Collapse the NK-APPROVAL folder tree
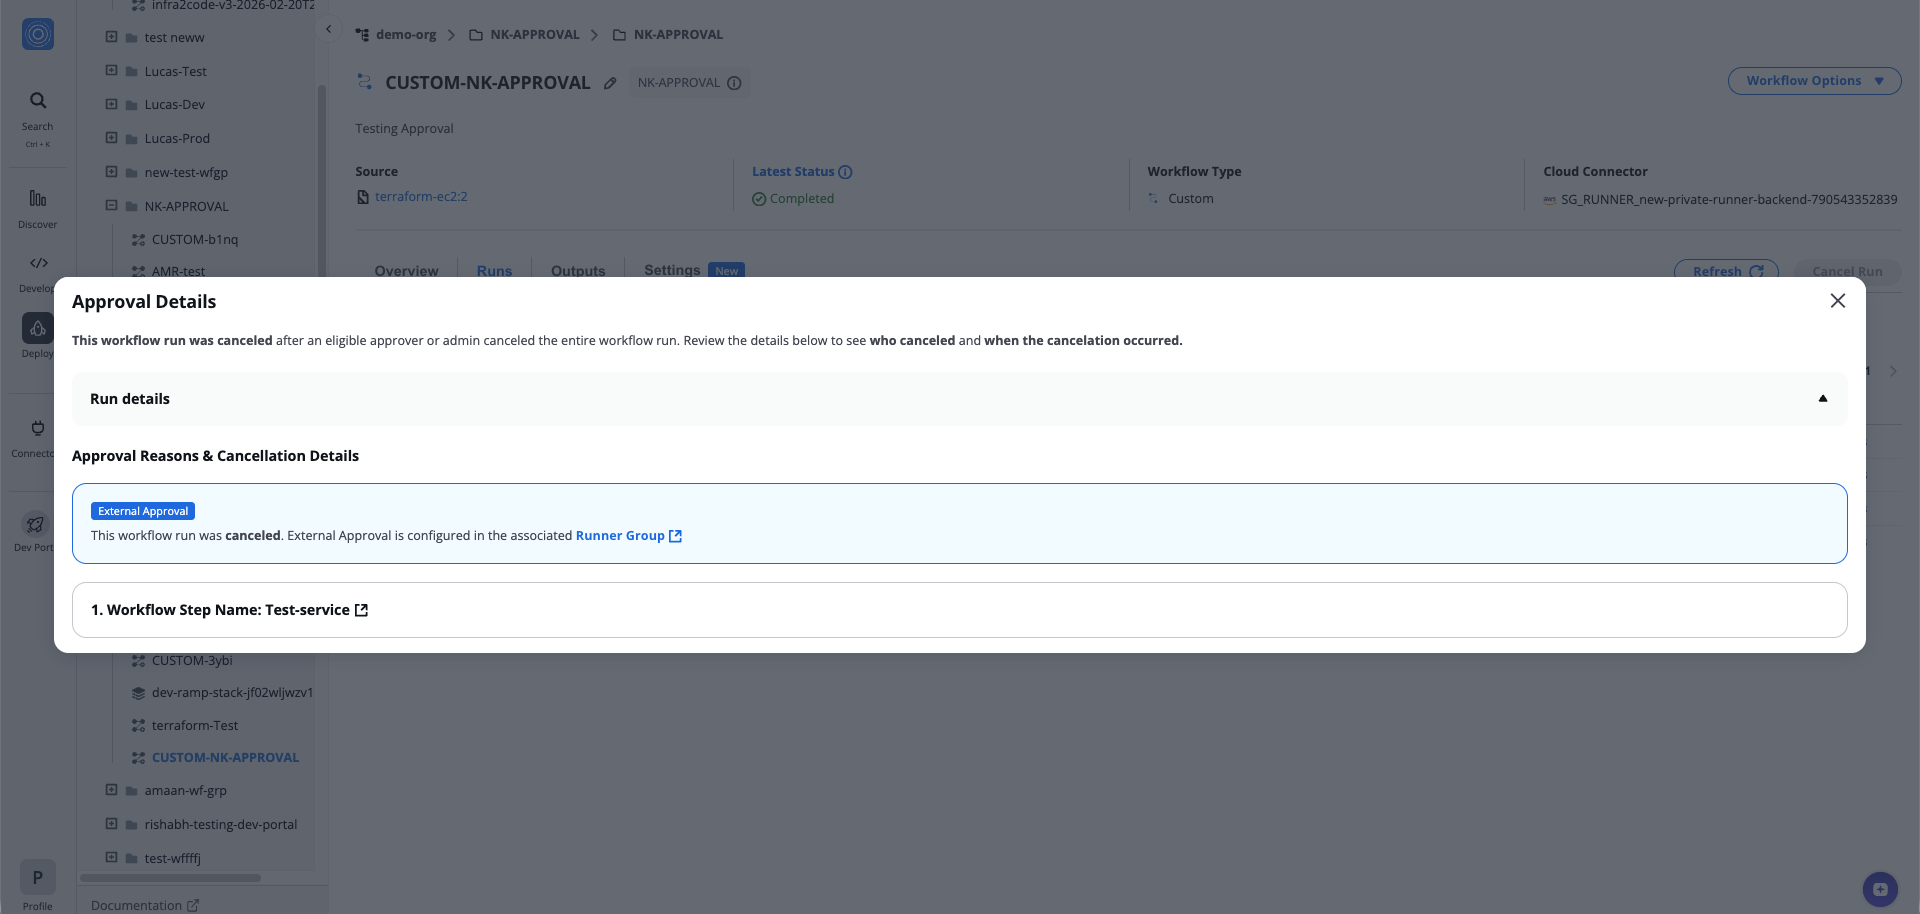The width and height of the screenshot is (1920, 914). pos(110,205)
